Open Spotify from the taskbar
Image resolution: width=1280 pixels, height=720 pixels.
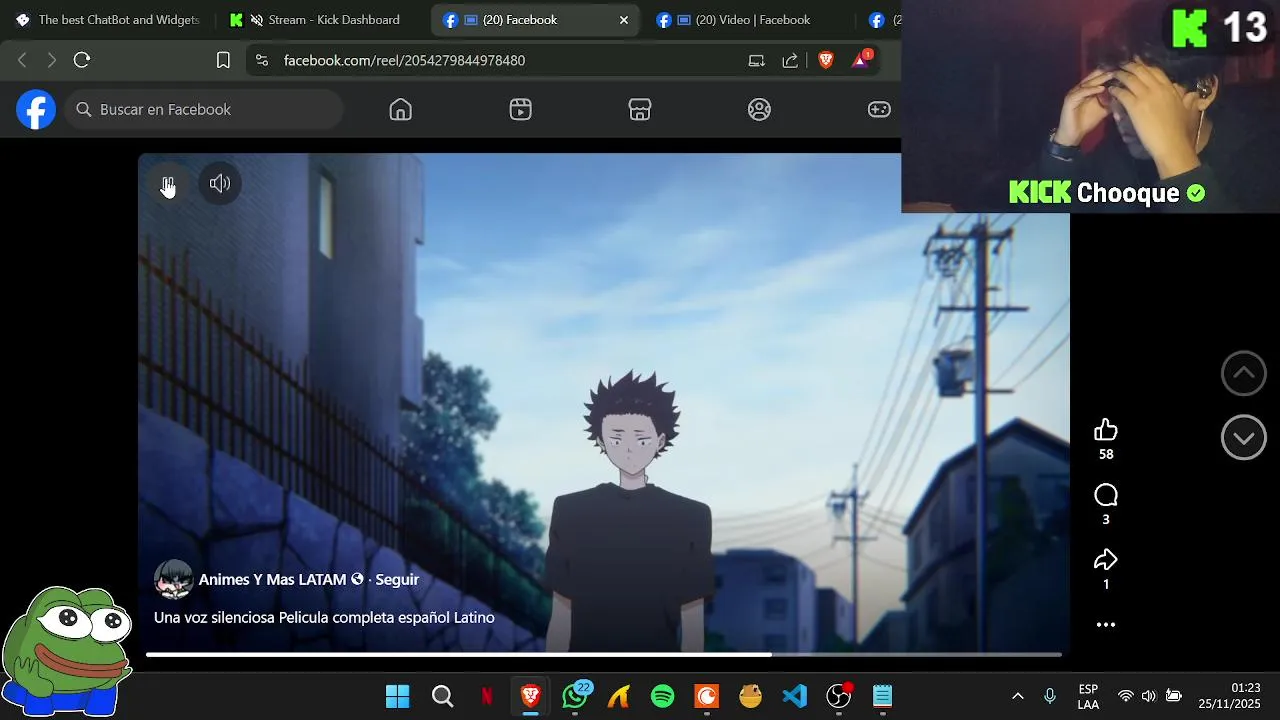tap(663, 696)
